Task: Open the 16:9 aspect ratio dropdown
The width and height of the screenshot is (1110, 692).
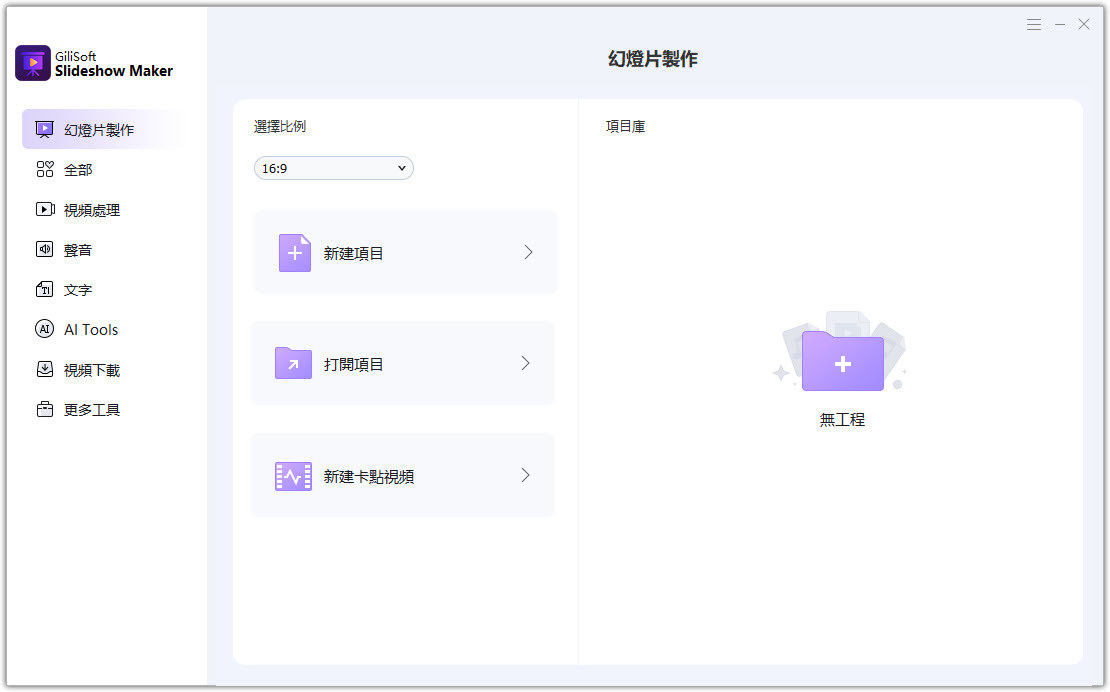Action: [x=333, y=168]
